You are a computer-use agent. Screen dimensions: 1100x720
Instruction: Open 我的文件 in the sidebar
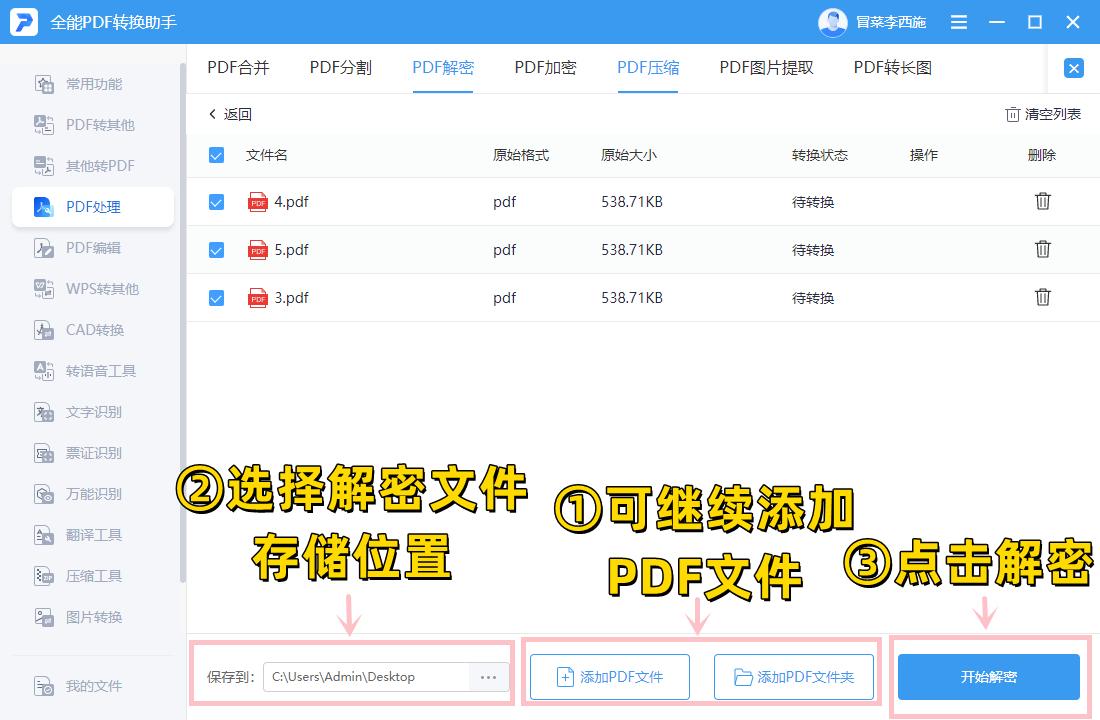tap(93, 686)
